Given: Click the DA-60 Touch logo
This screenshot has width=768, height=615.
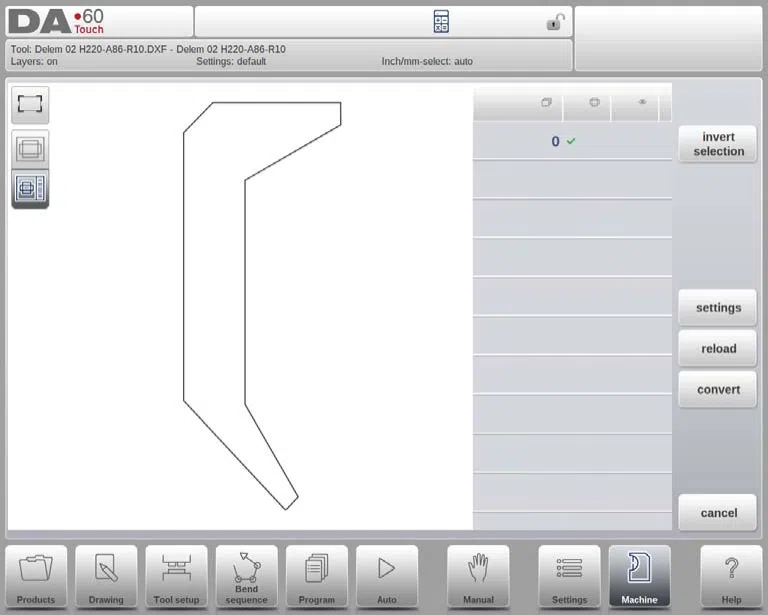Looking at the screenshot, I should pyautogui.click(x=56, y=22).
